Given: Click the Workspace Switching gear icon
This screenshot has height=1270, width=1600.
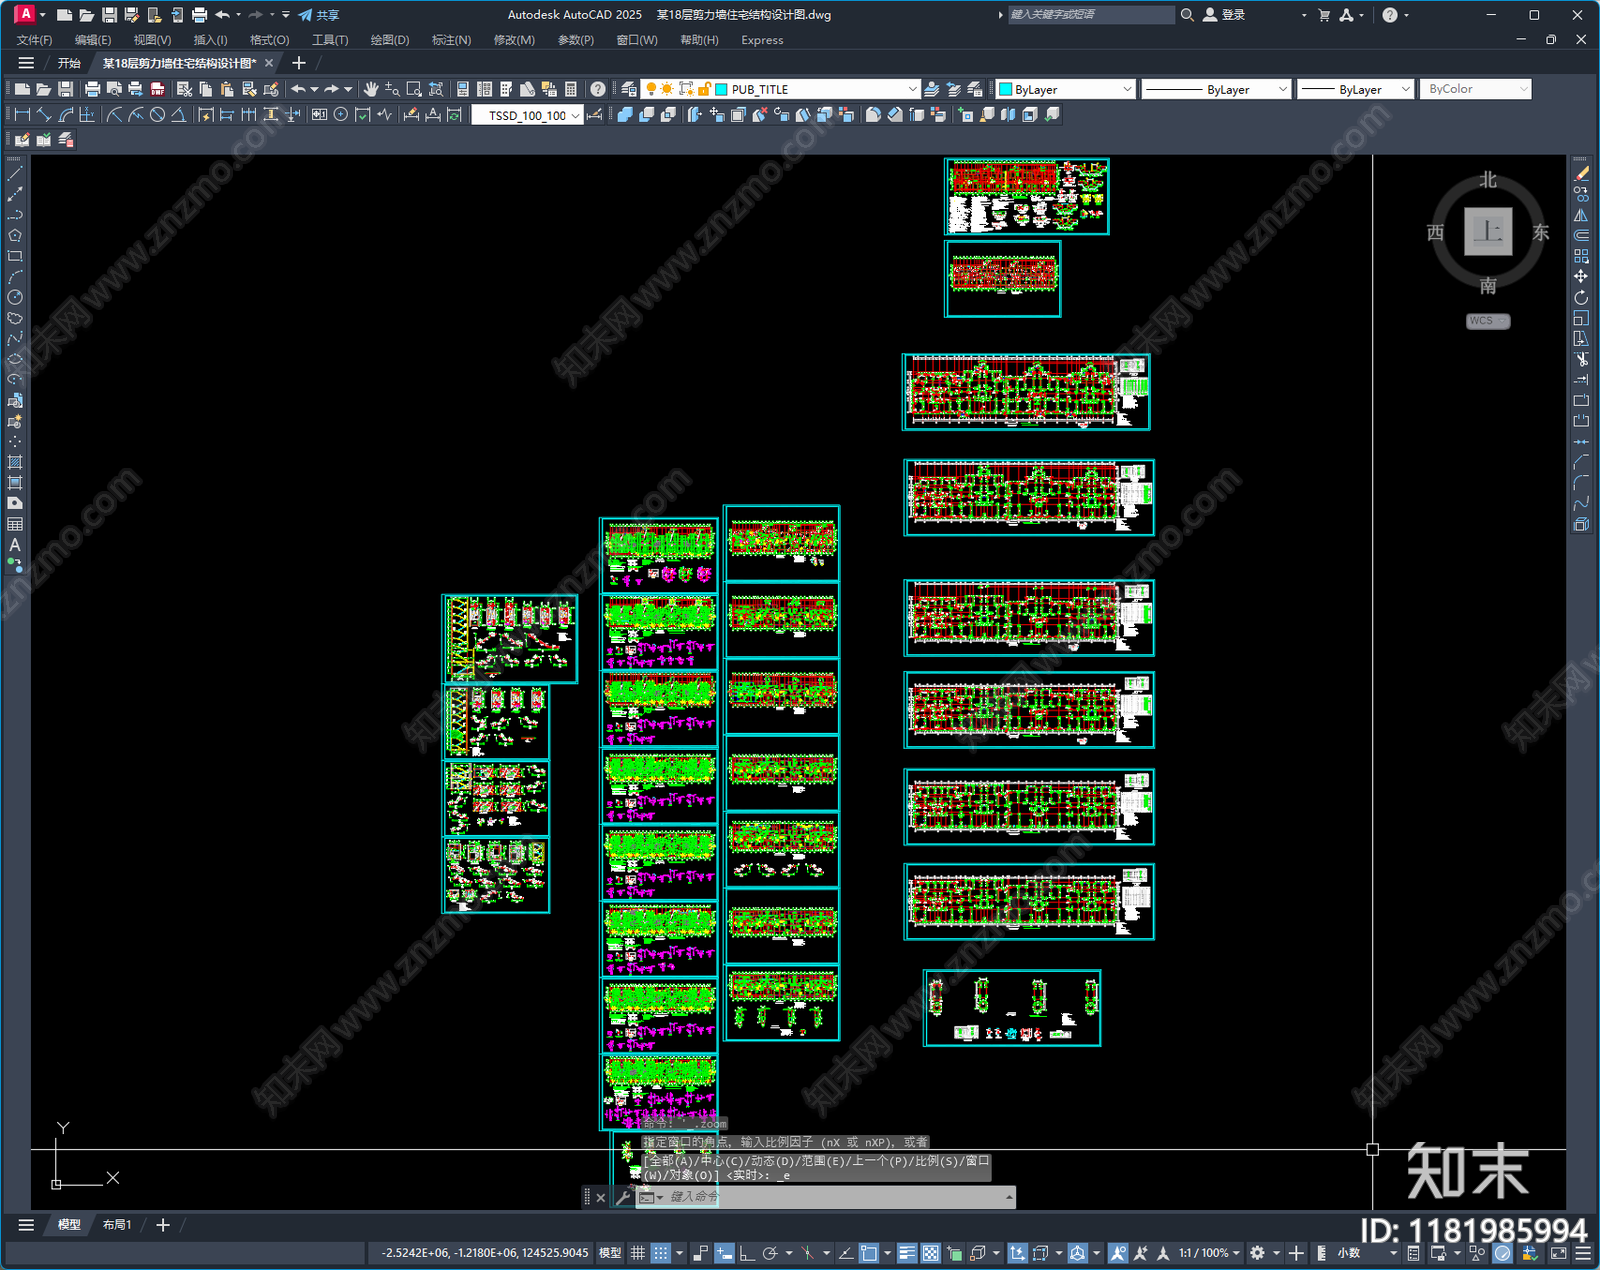Looking at the screenshot, I should point(1258,1253).
